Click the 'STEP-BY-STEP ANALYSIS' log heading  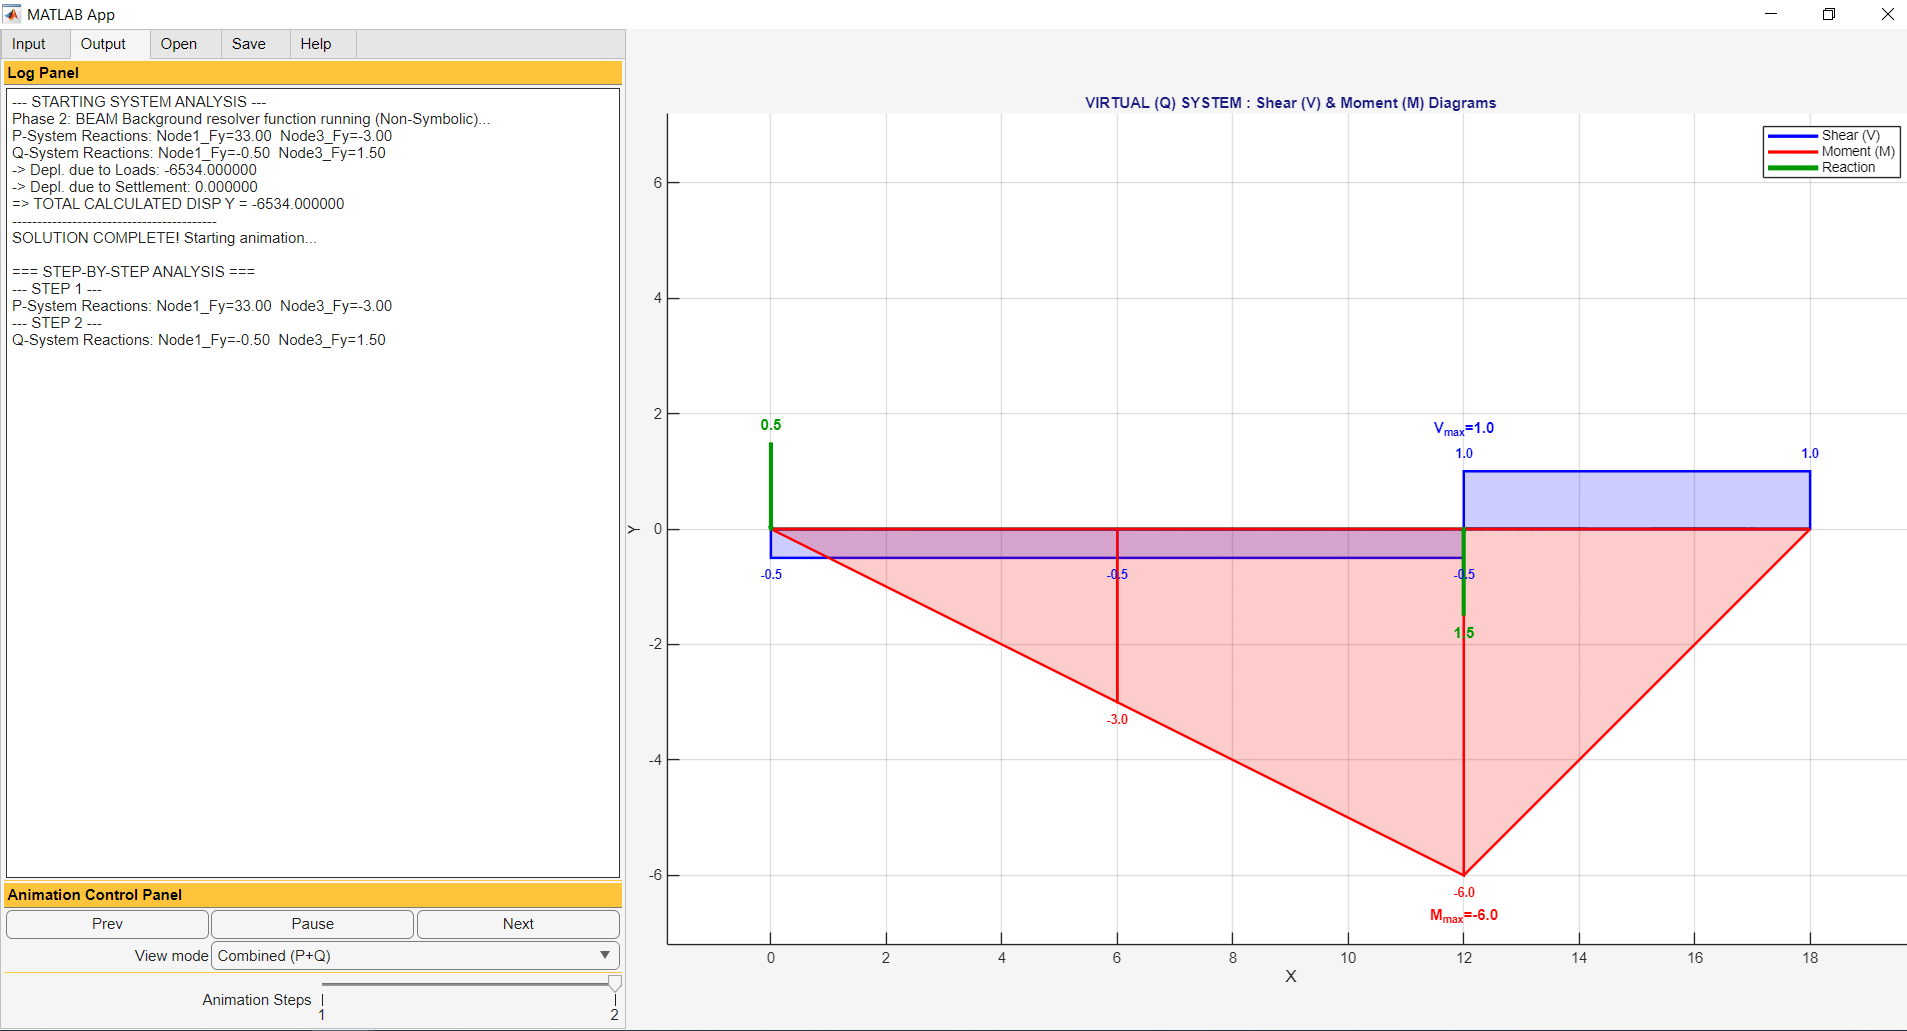(x=133, y=272)
